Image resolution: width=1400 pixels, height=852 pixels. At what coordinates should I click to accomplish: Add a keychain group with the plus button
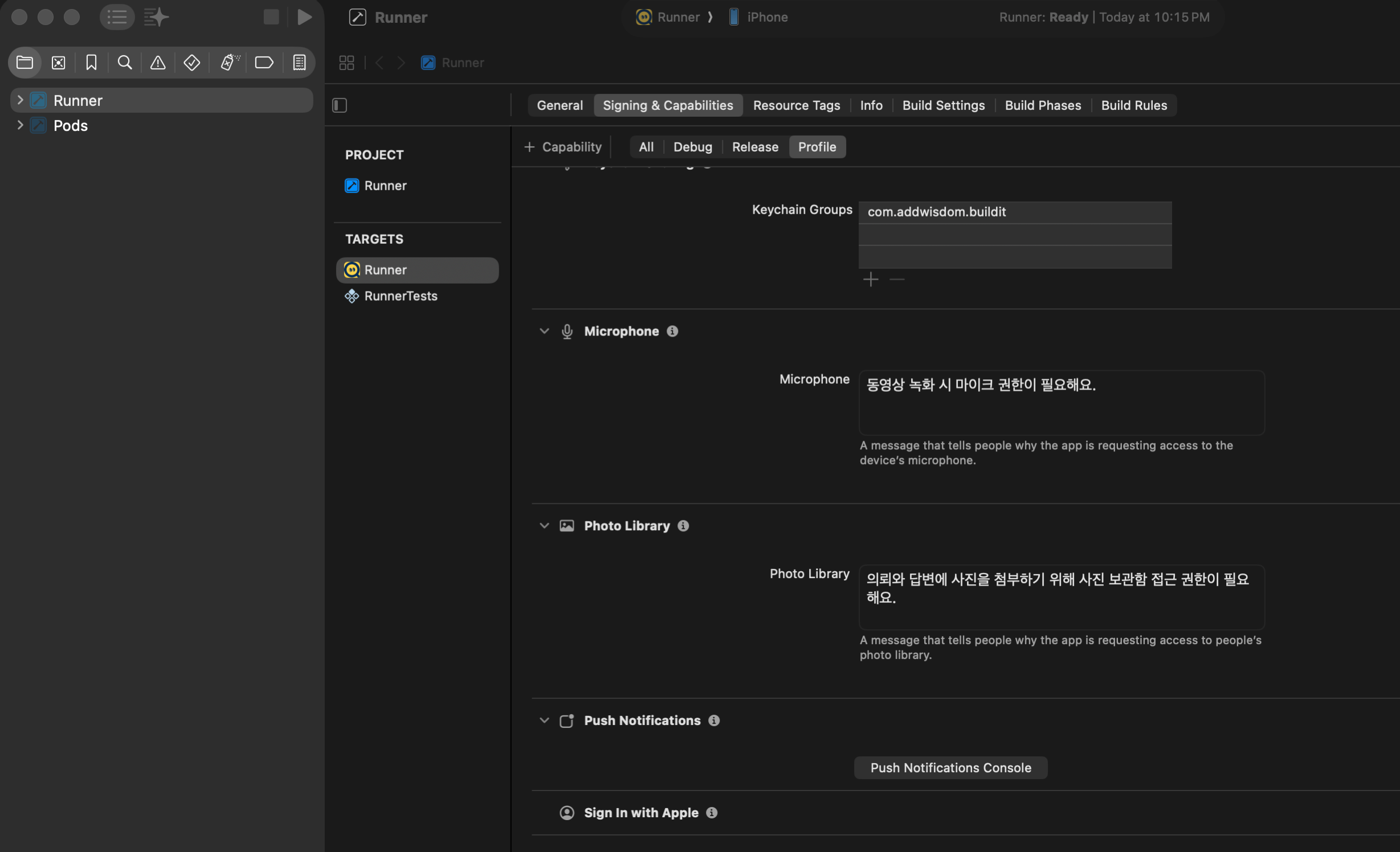pos(871,280)
